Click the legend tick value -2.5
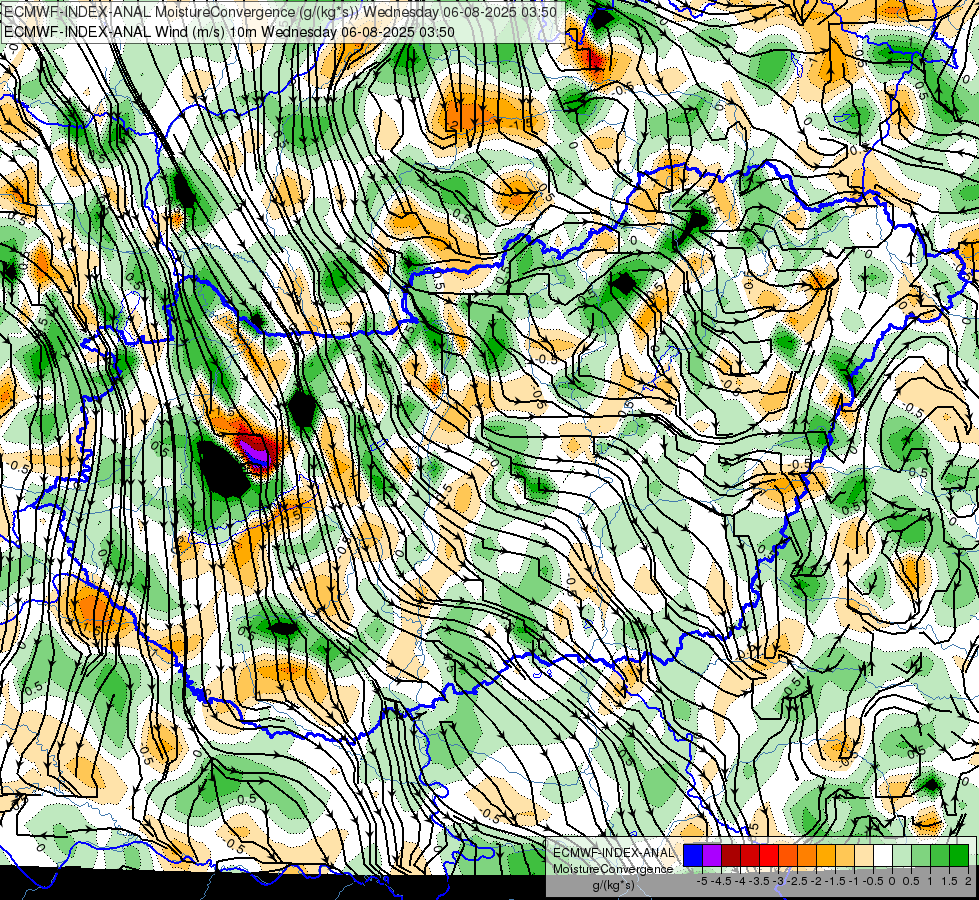The height and width of the screenshot is (900, 979). point(799,881)
